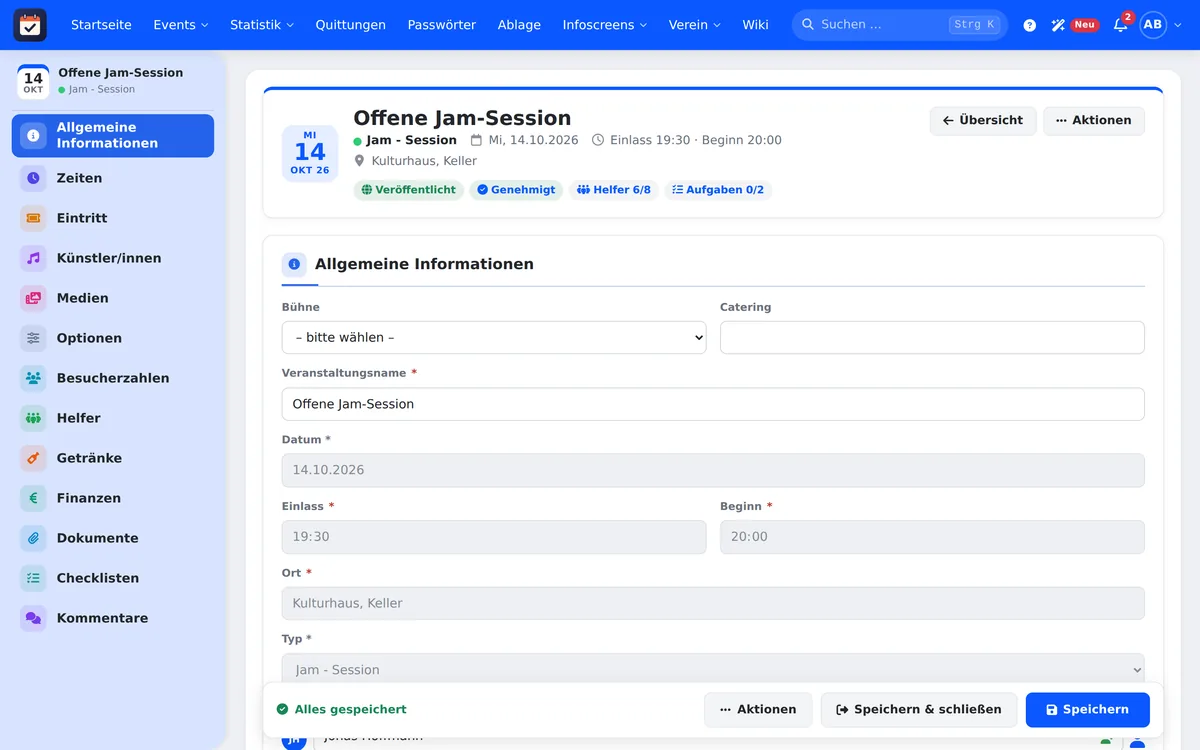This screenshot has width=1200, height=750.
Task: Go to Startseite
Action: pos(101,25)
